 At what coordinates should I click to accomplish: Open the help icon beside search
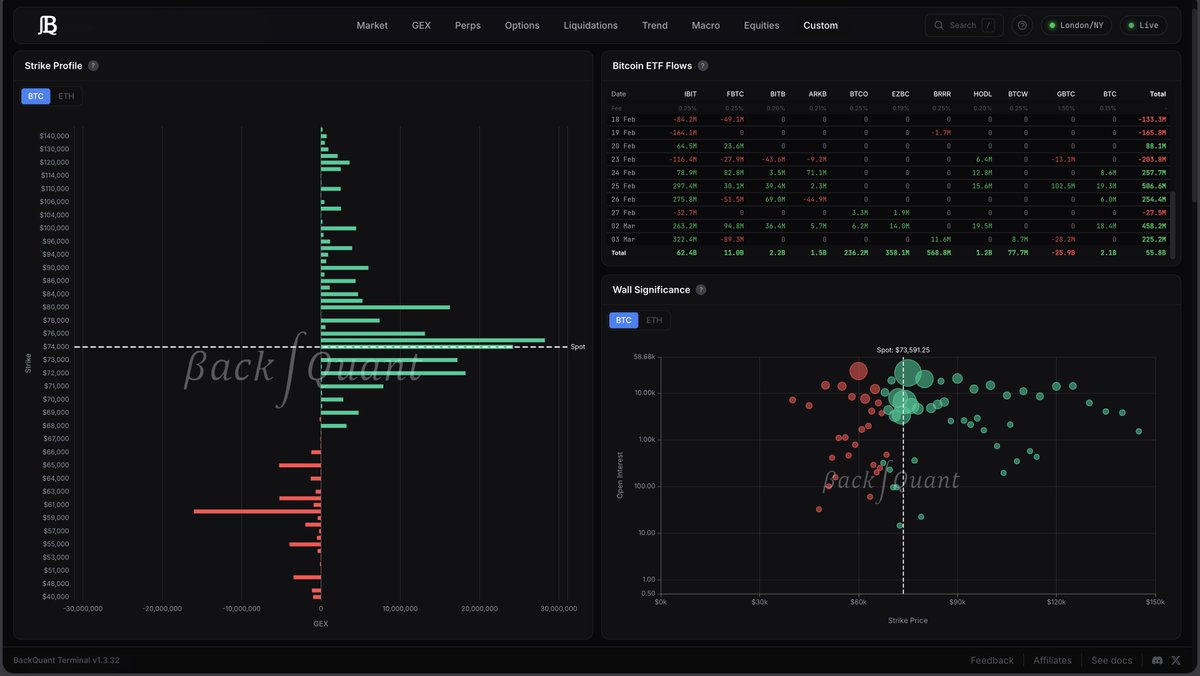tap(1022, 25)
